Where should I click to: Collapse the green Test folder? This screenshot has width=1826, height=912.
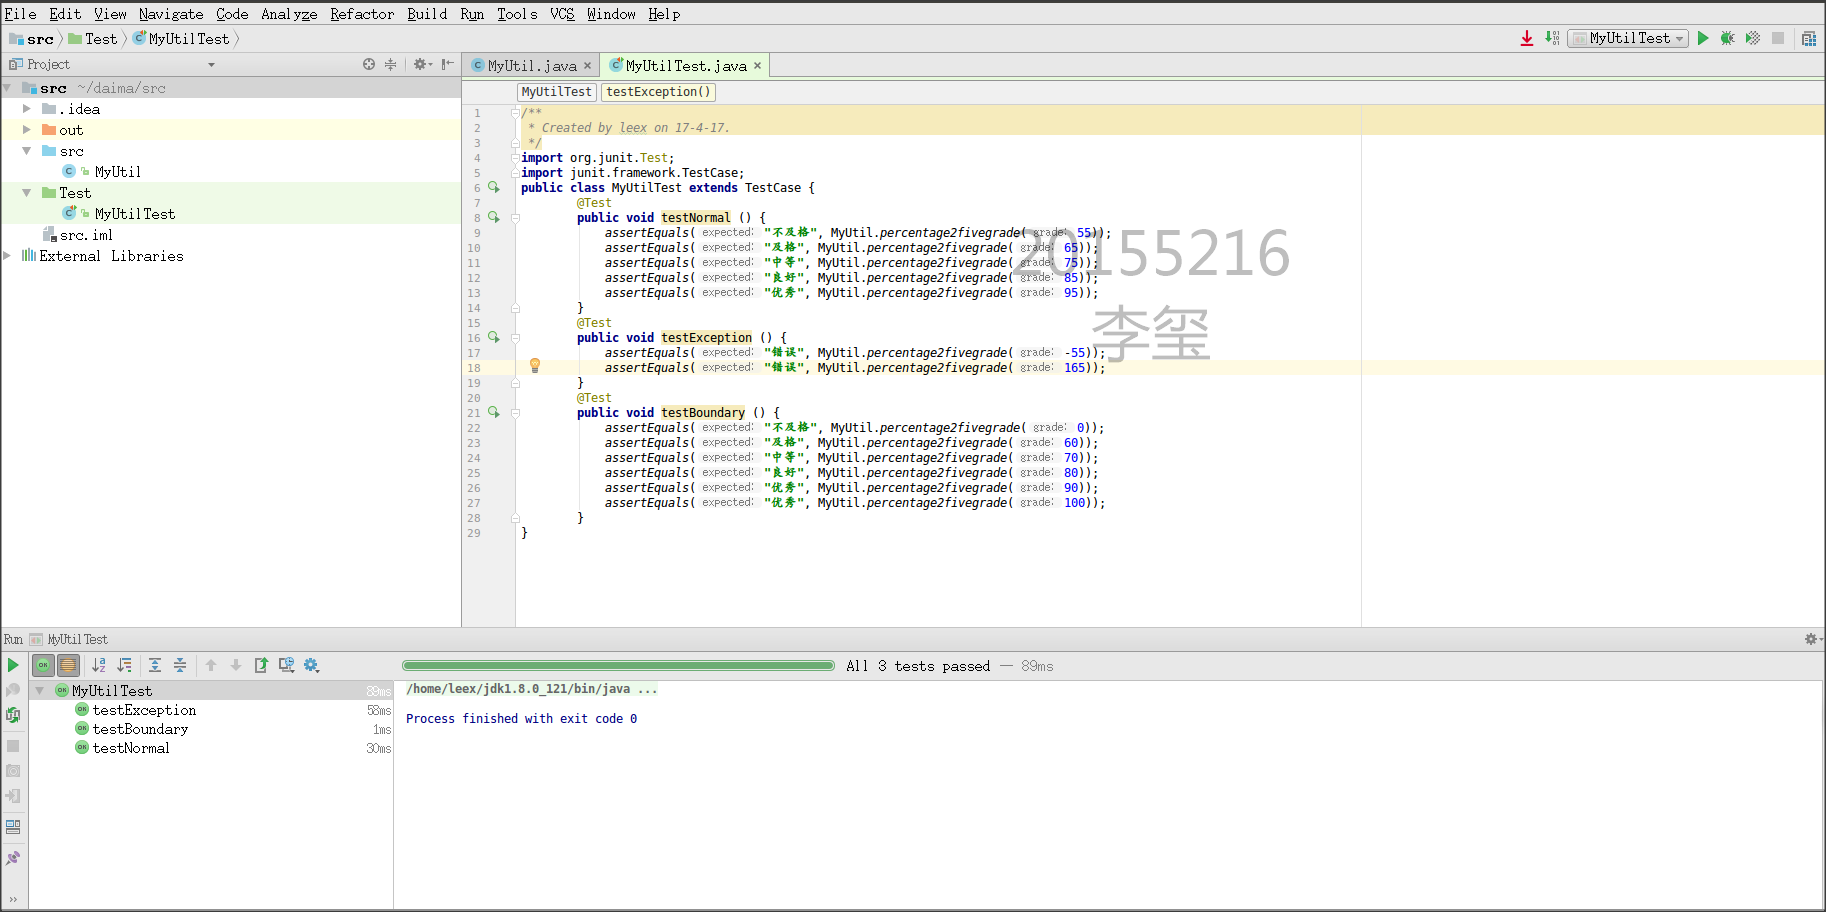(27, 193)
